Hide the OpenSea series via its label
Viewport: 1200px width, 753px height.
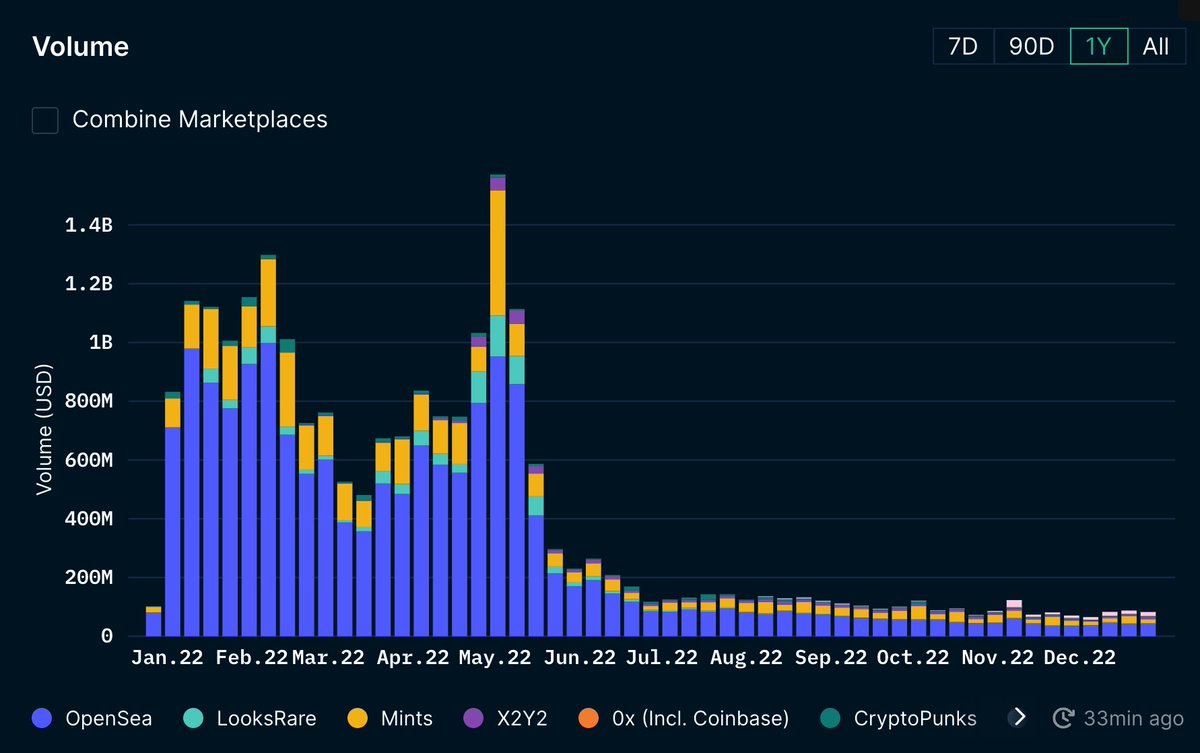click(110, 718)
